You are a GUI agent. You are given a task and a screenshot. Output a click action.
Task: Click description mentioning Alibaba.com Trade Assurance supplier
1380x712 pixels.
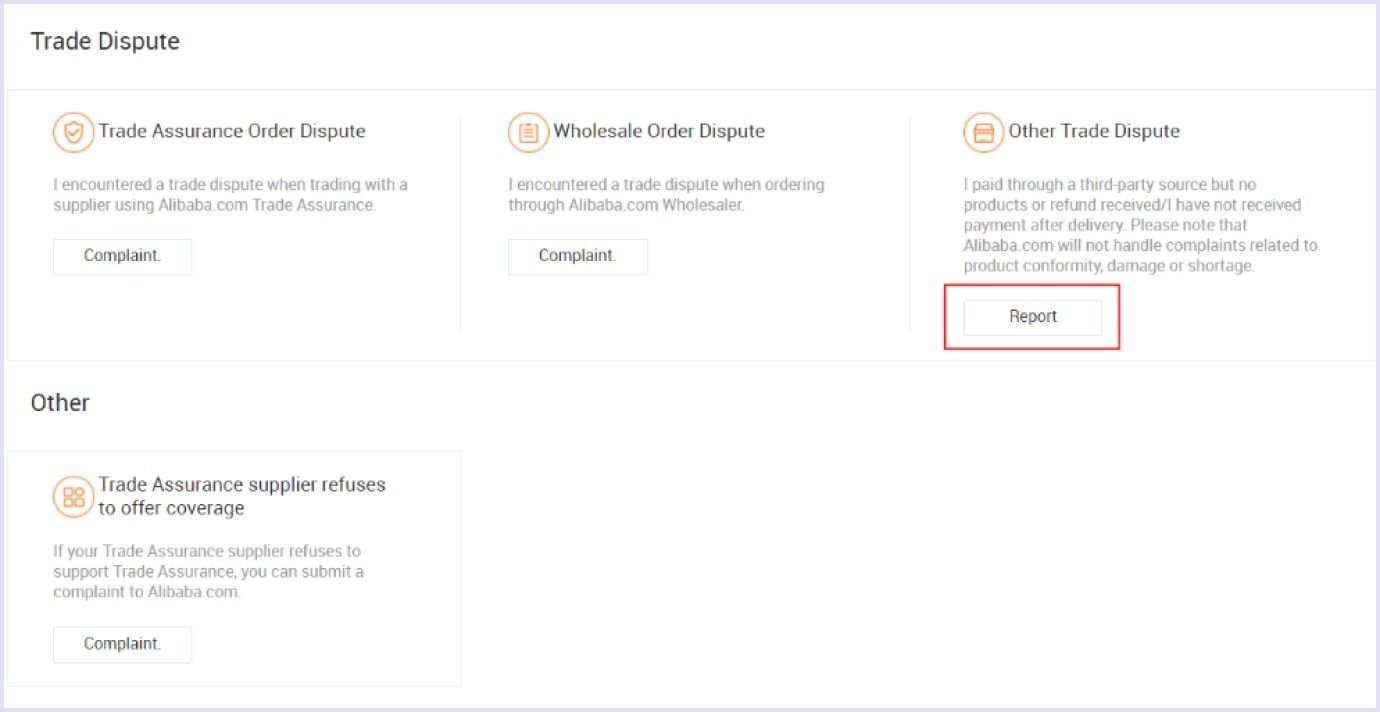231,195
